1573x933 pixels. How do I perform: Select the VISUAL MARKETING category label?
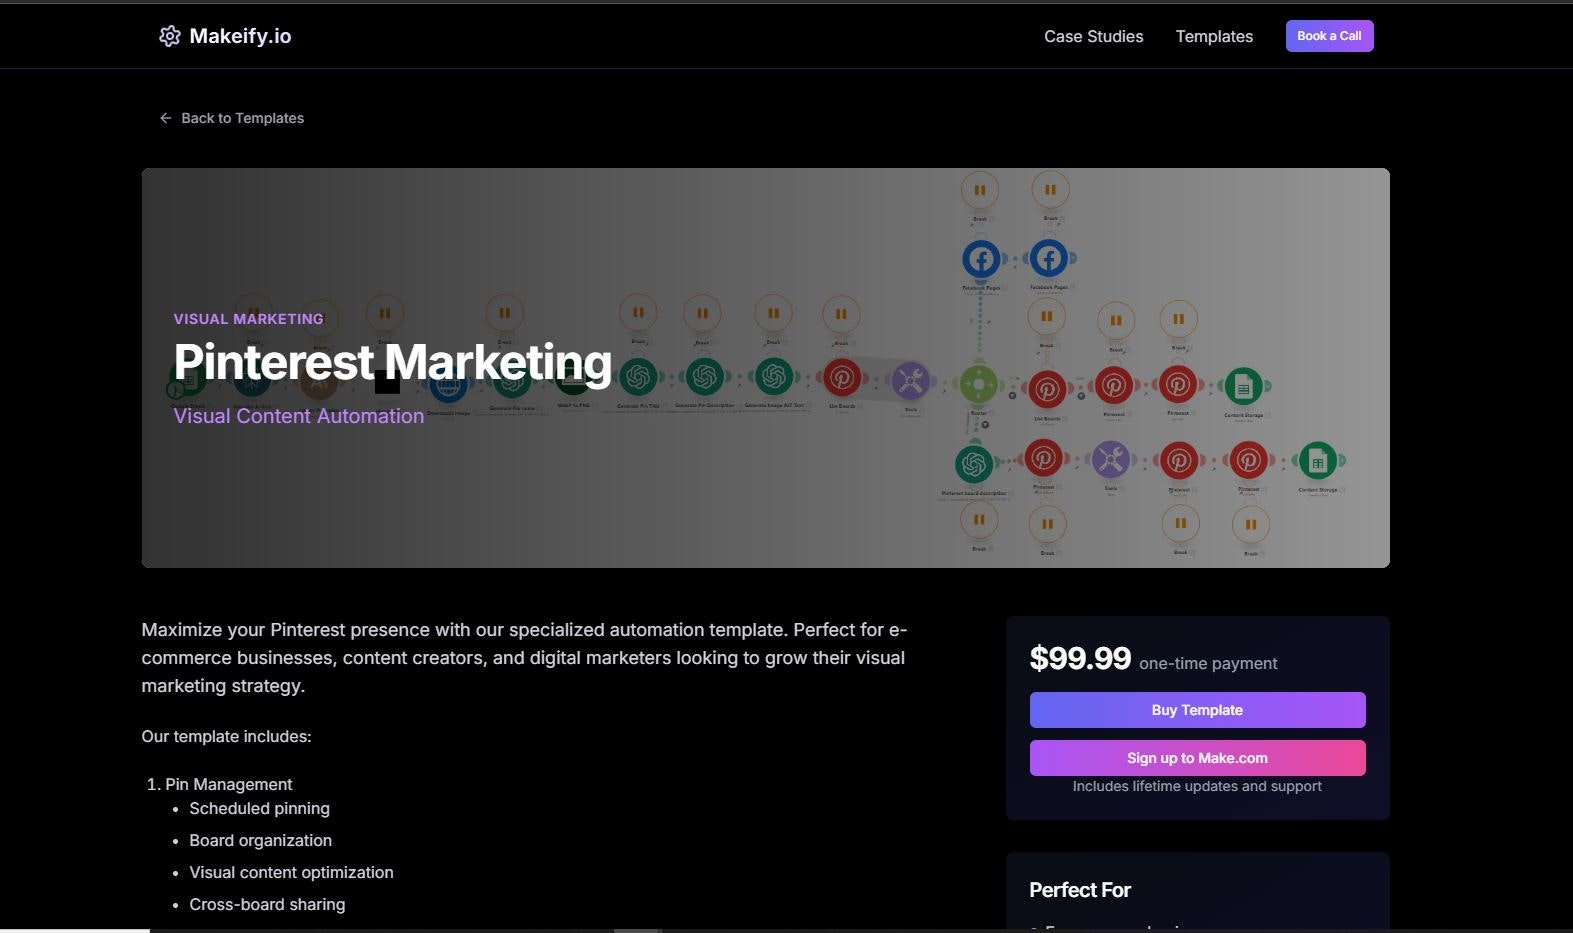(248, 319)
